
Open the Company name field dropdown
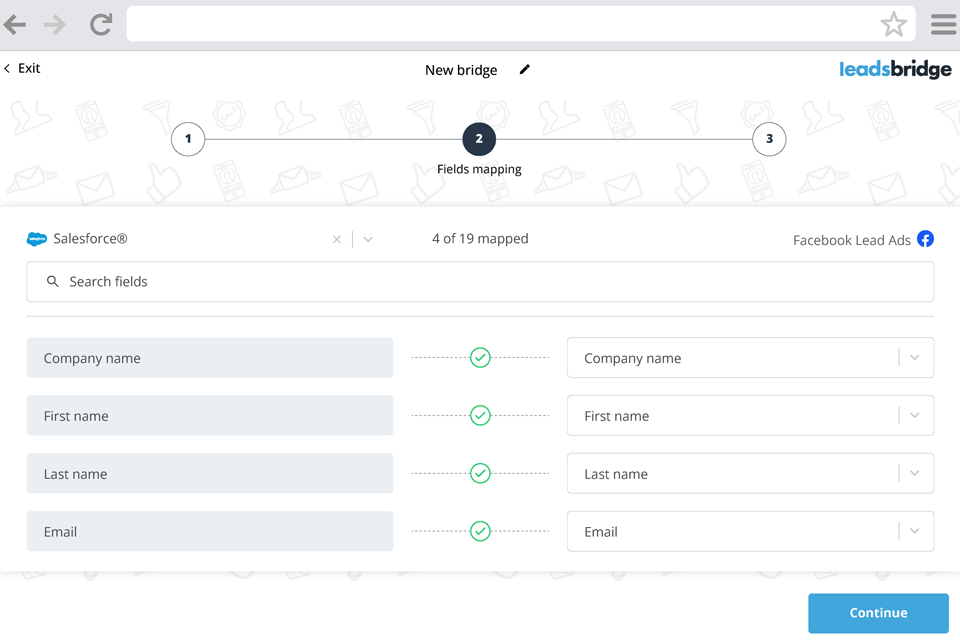click(x=915, y=358)
